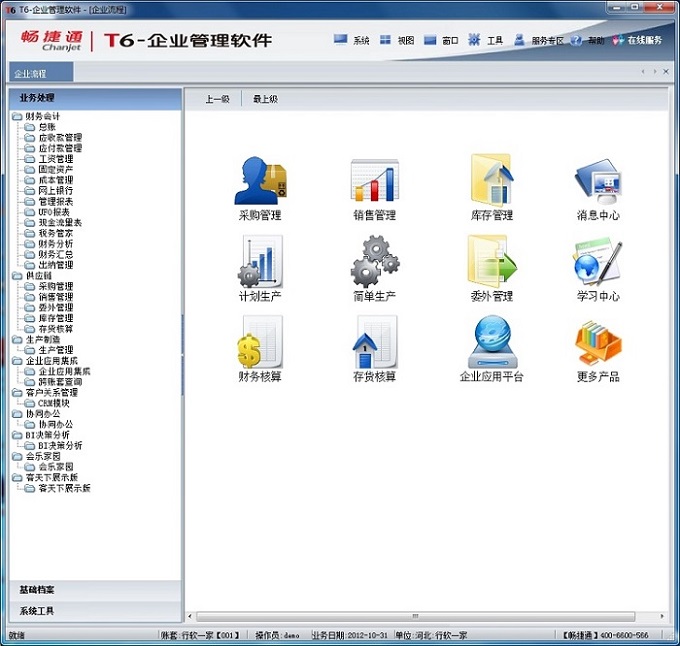The image size is (680, 646).
Task: Launch the 学习中心 learning center icon
Action: pyautogui.click(x=598, y=262)
